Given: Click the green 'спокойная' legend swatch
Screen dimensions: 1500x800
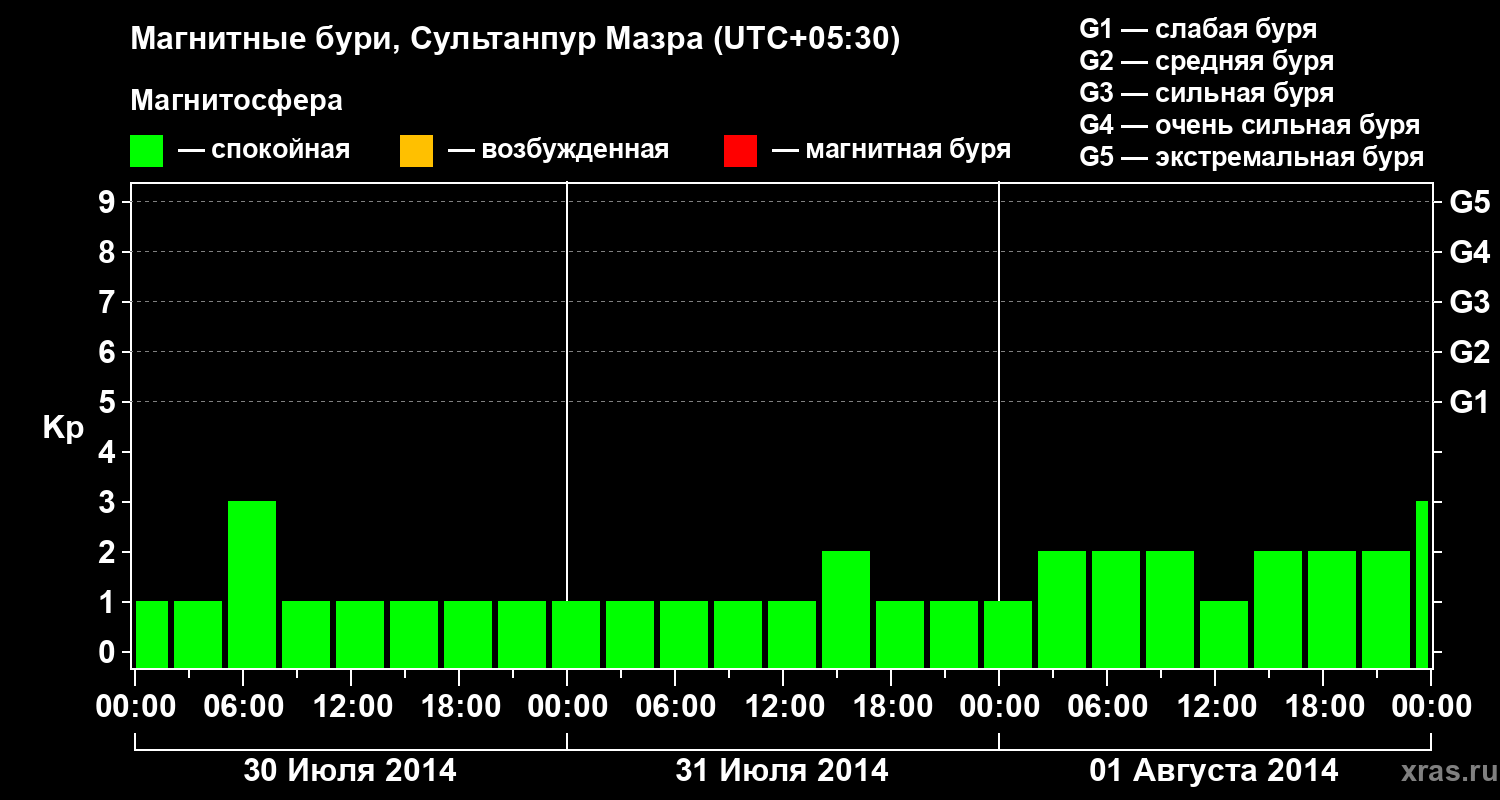Looking at the screenshot, I should 147,151.
